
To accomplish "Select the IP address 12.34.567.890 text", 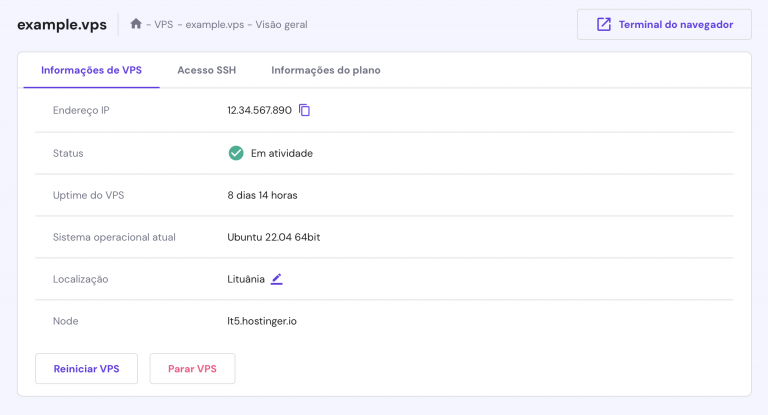I will tap(259, 110).
